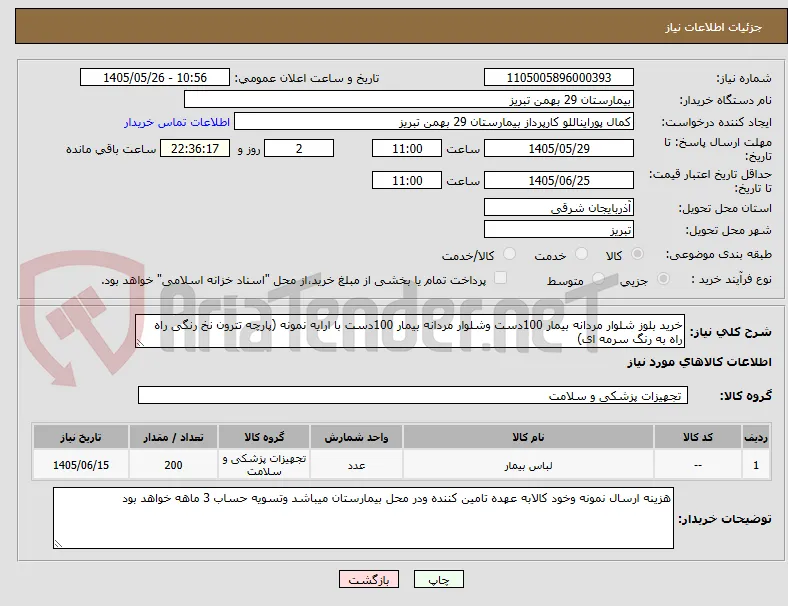
Task: Click the remaining time field 22:36:17
Action: 195,148
